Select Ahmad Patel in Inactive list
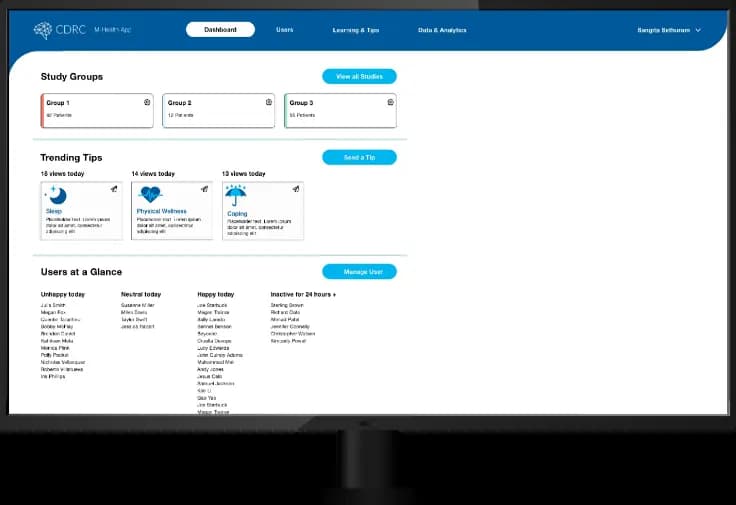736x505 pixels. [285, 319]
